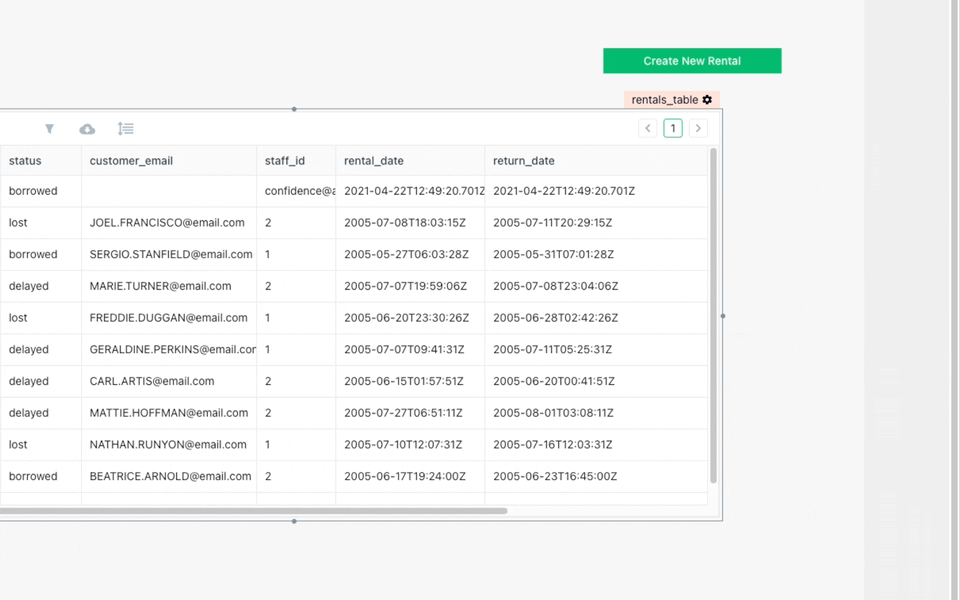
Task: Click the Create New Rental button
Action: point(691,61)
